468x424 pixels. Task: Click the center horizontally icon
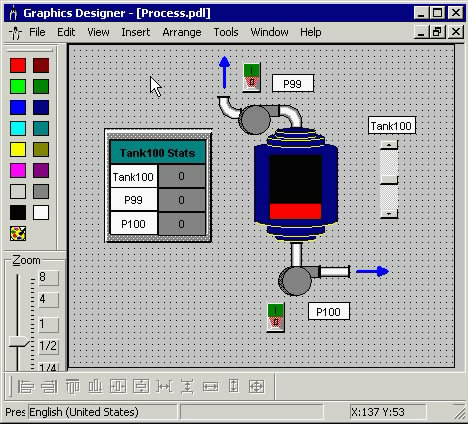pos(118,387)
